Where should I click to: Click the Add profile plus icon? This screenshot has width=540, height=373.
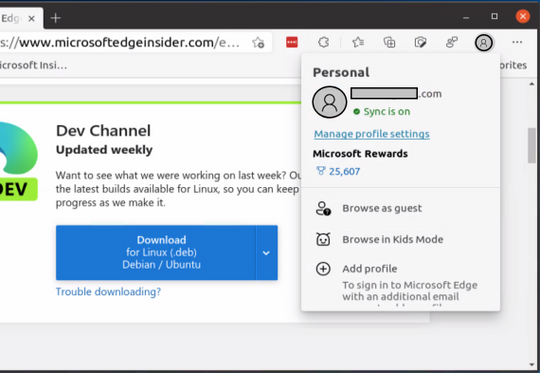(323, 269)
